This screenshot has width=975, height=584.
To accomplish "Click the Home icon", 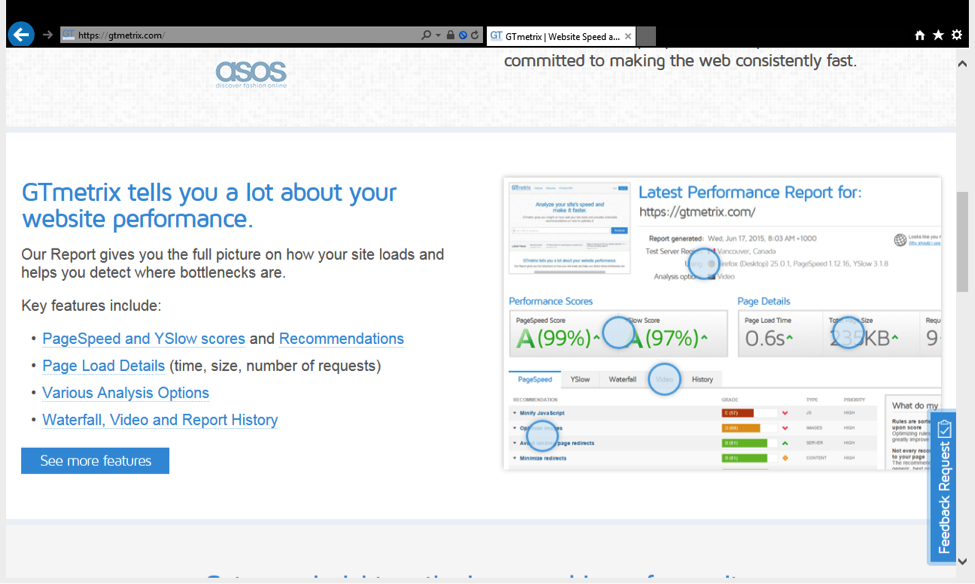I will pos(920,35).
